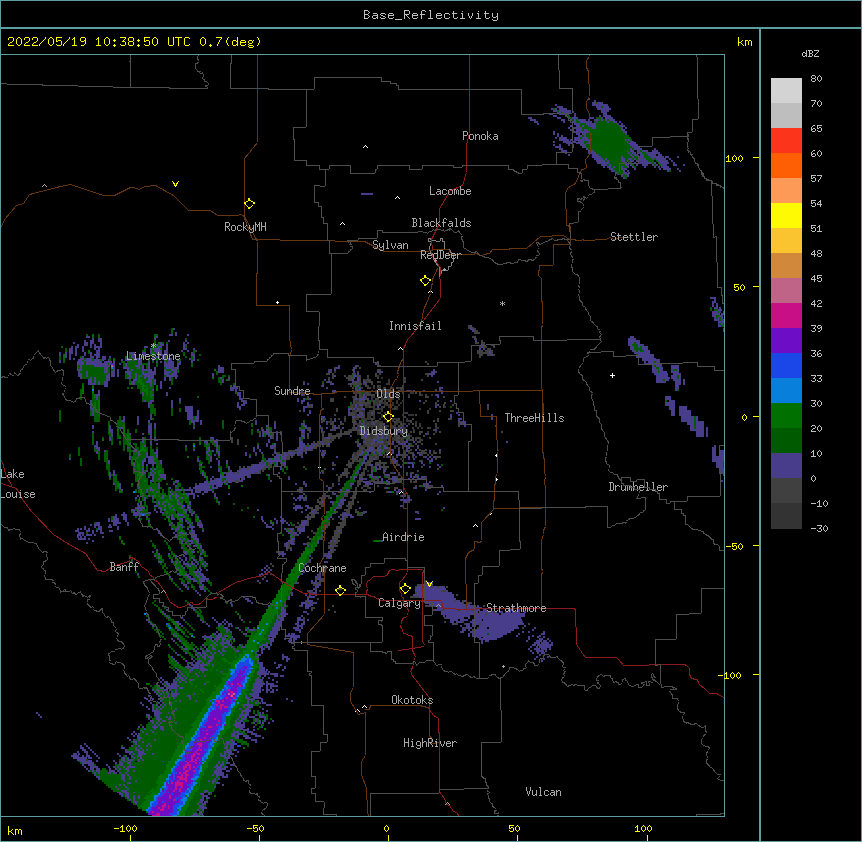The image size is (862, 842).
Task: Select the bright green 20-30 dBZ legend swatch
Action: 786,416
